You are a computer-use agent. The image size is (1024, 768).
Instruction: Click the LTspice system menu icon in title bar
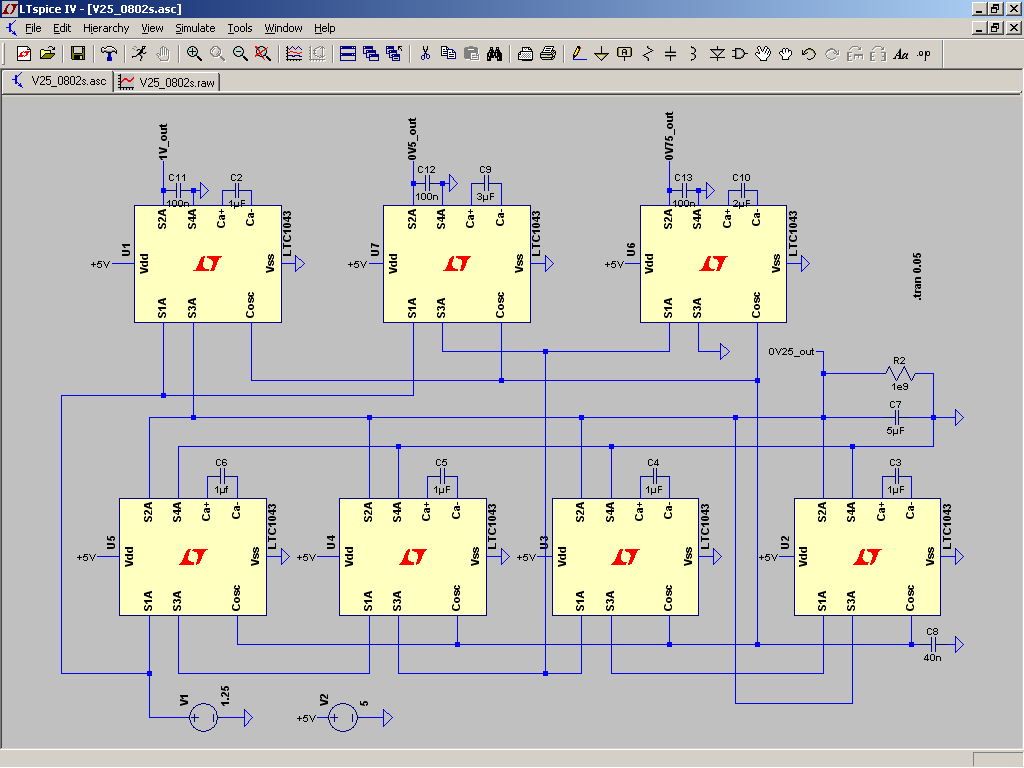tap(9, 8)
